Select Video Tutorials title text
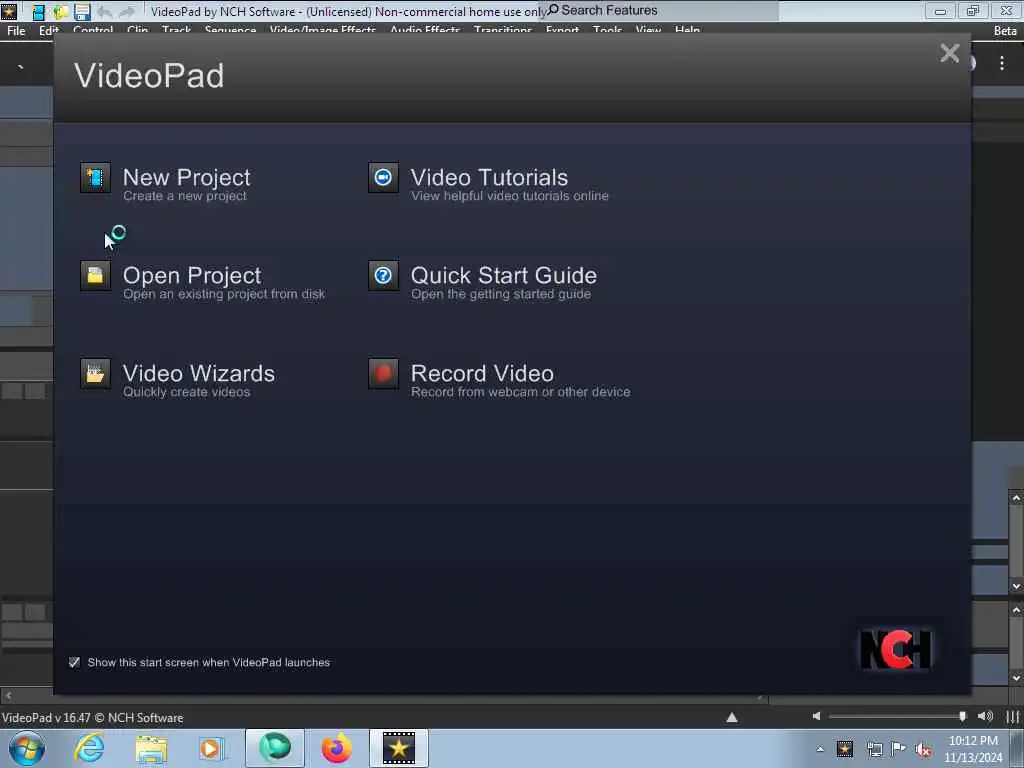1024x768 pixels. point(489,177)
